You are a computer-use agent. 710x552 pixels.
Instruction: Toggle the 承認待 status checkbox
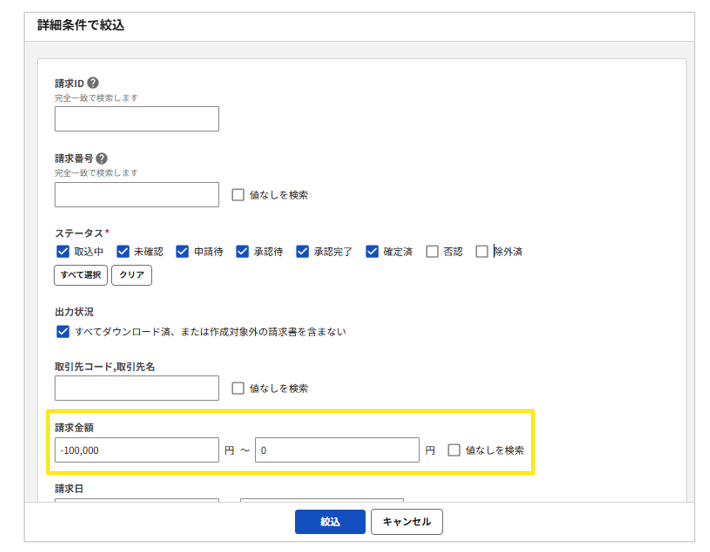pos(243,252)
